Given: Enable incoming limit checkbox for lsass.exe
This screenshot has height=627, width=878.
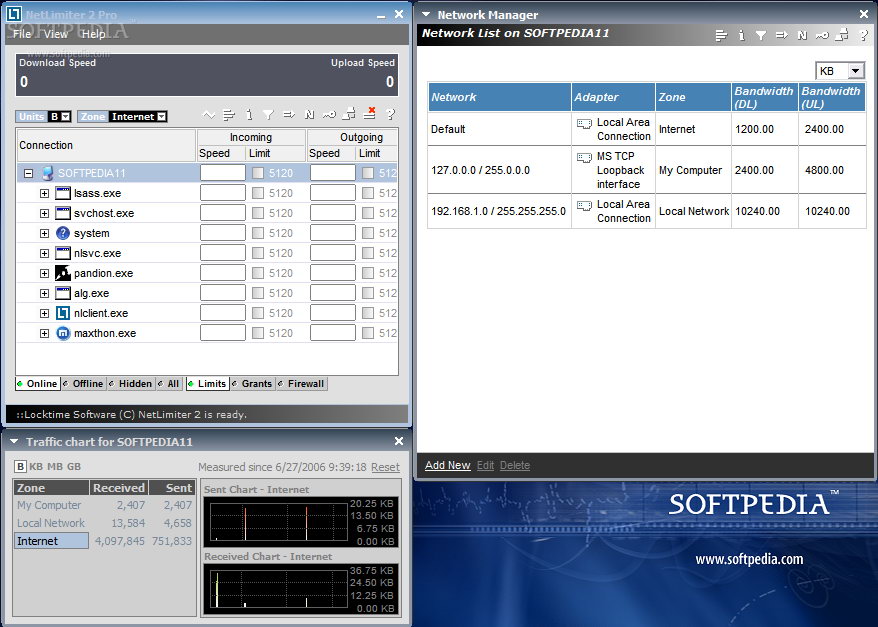Looking at the screenshot, I should click(258, 193).
